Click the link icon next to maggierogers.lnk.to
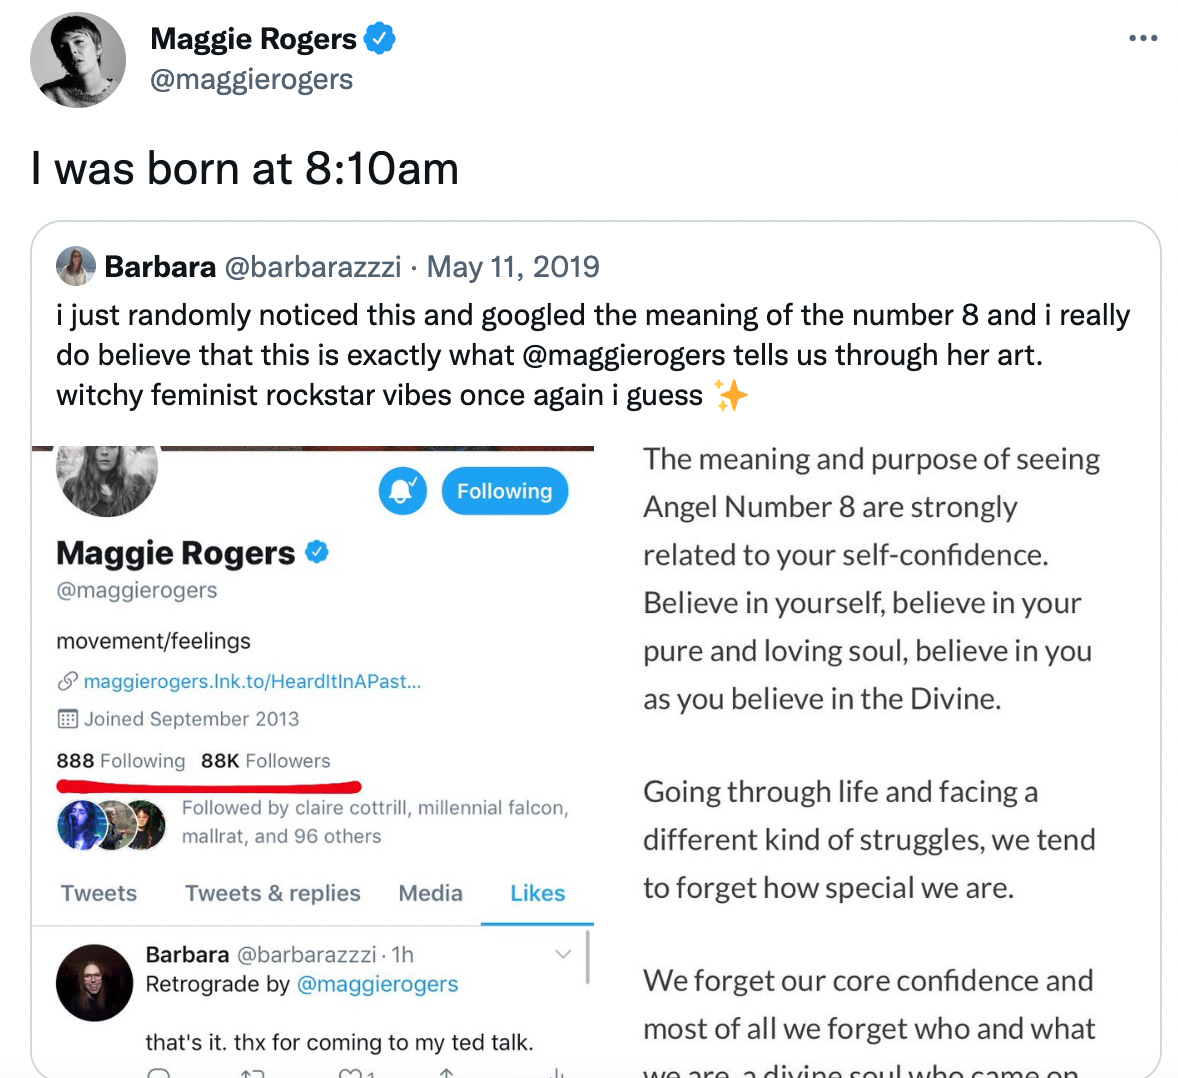 pyautogui.click(x=68, y=681)
